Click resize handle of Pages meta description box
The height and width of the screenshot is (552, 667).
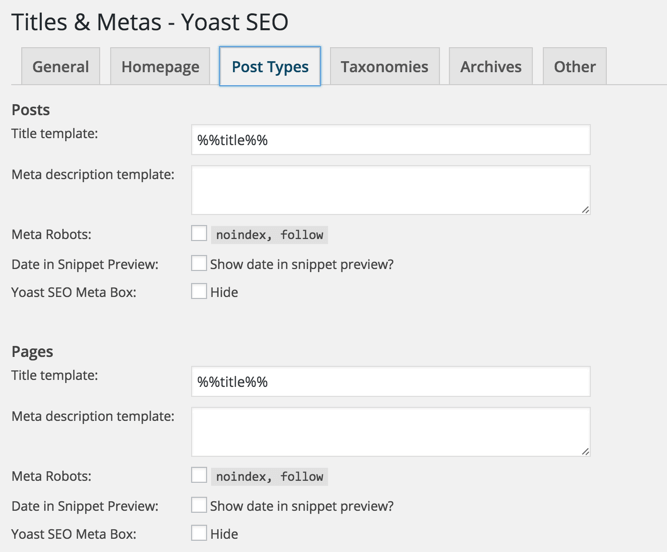coord(585,451)
